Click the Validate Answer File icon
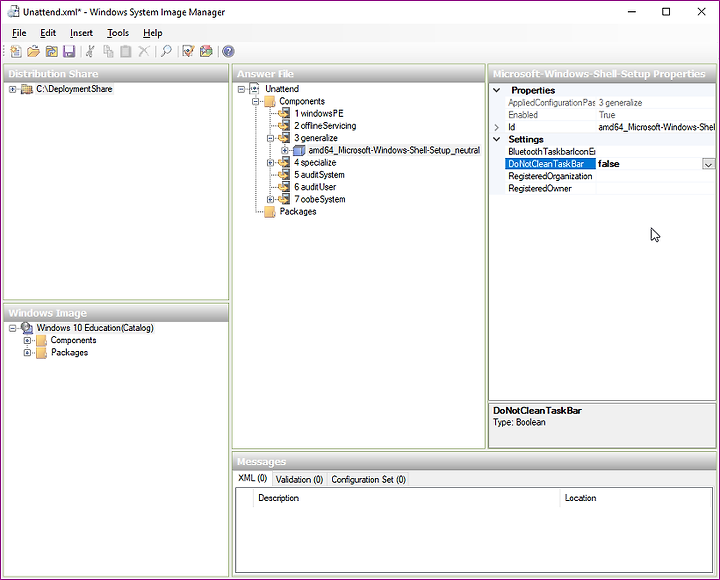This screenshot has width=720, height=580. click(188, 51)
